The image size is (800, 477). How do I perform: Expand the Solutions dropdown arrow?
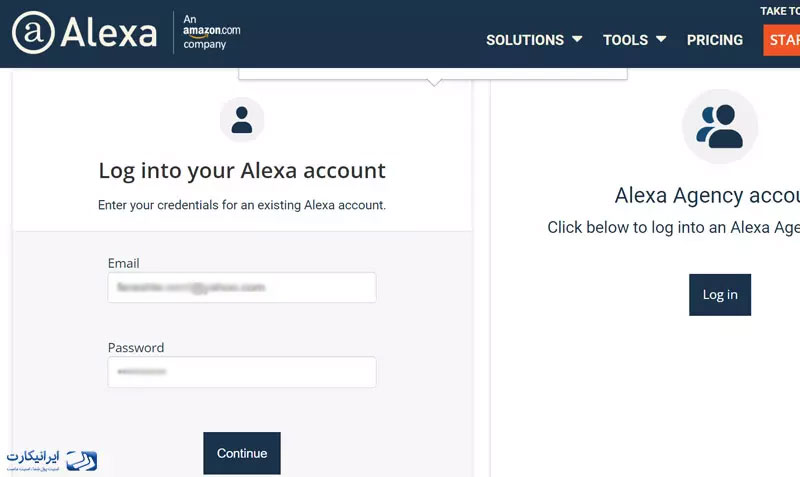pyautogui.click(x=577, y=39)
